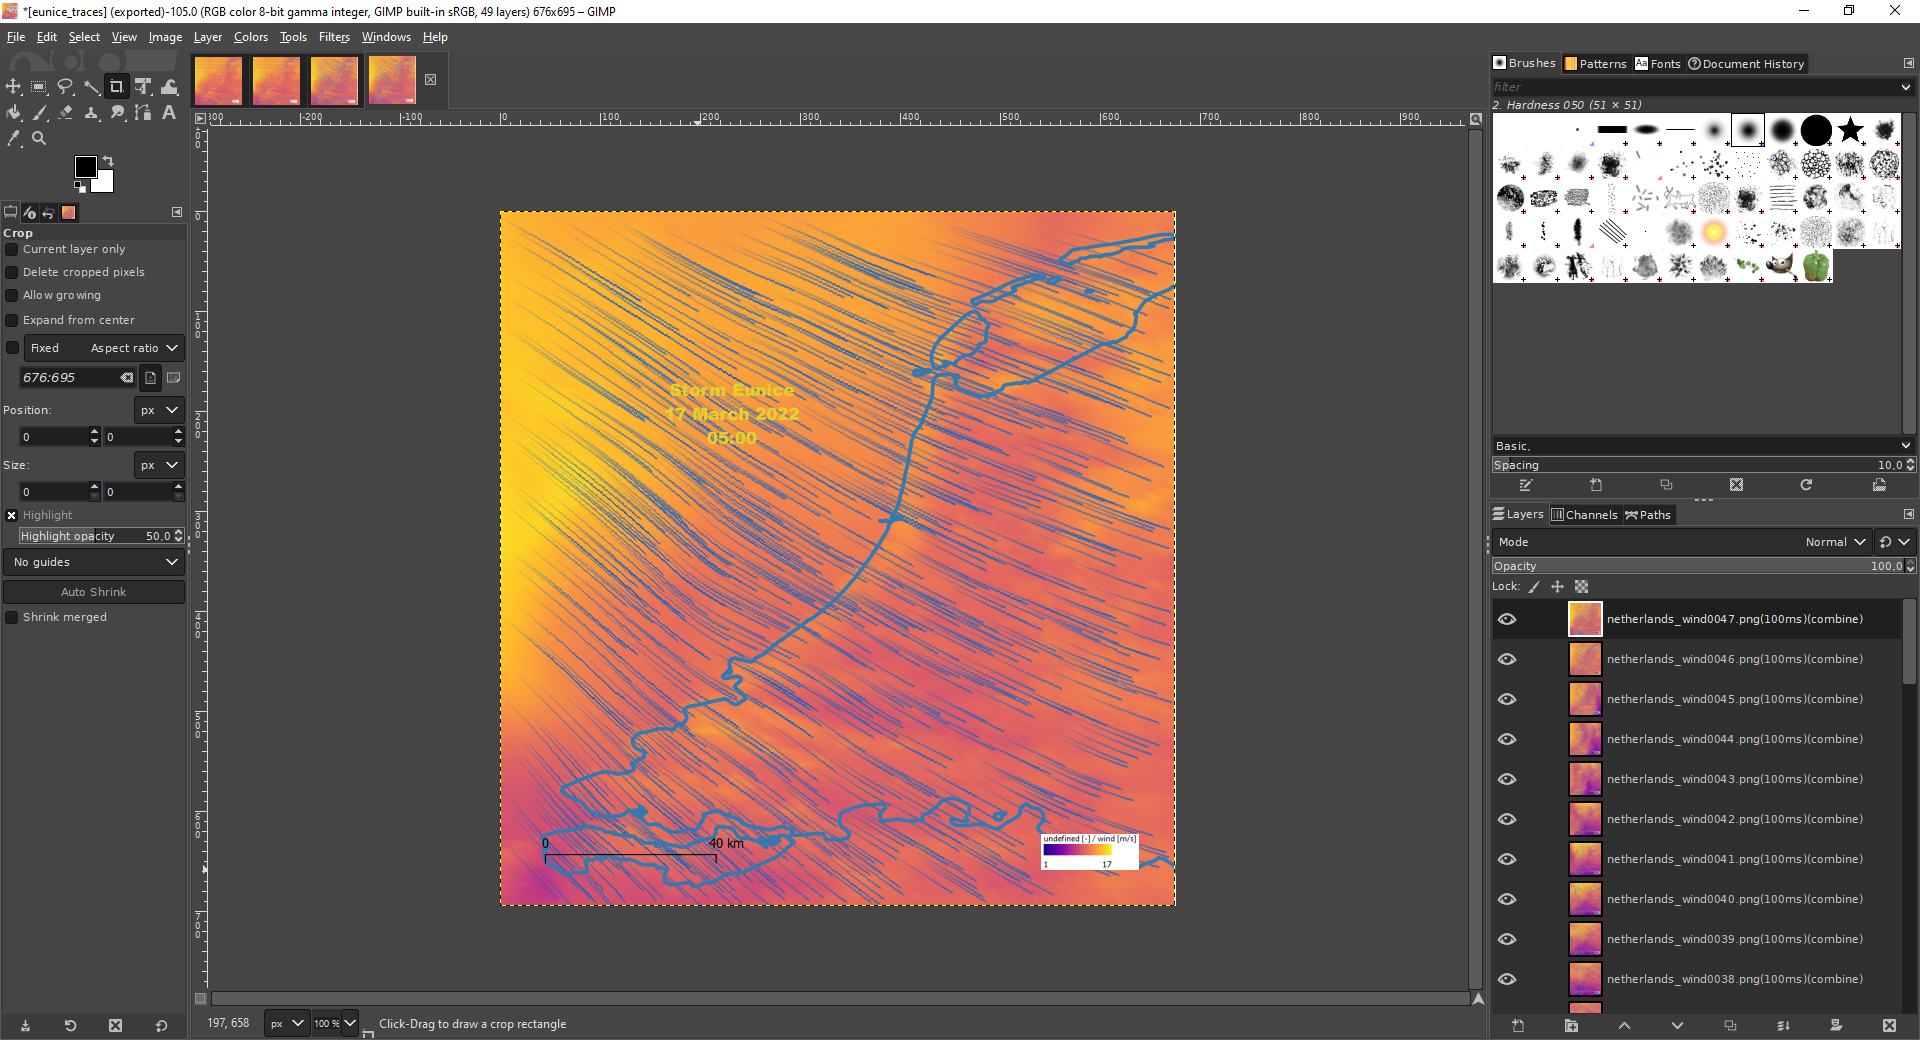Enable Delete cropped pixels option
1920x1040 pixels.
(13, 273)
